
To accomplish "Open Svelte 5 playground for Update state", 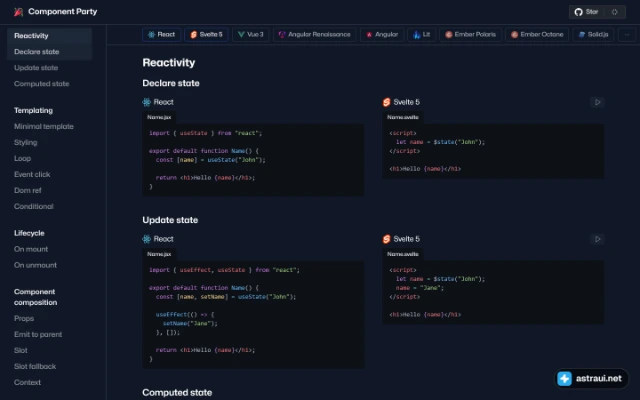I will 597,239.
